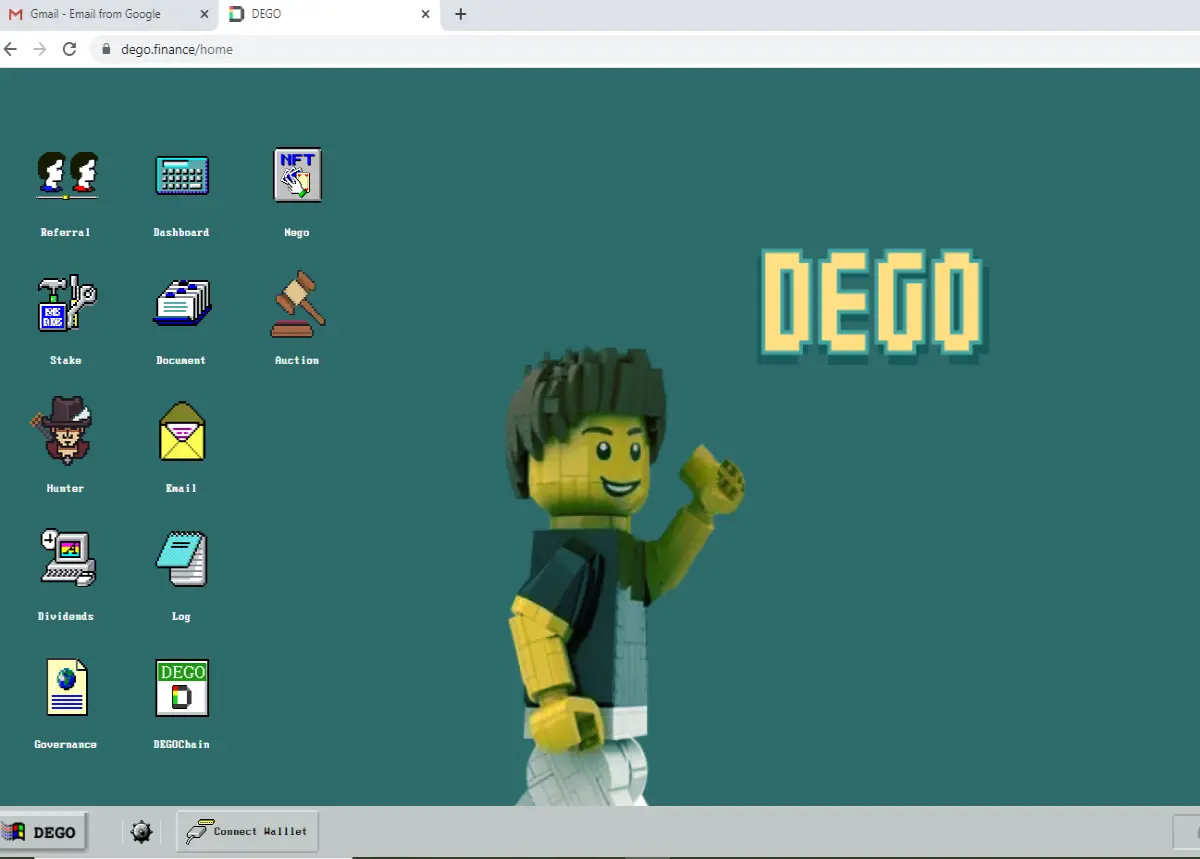
Task: Click the Governance label text
Action: (66, 744)
